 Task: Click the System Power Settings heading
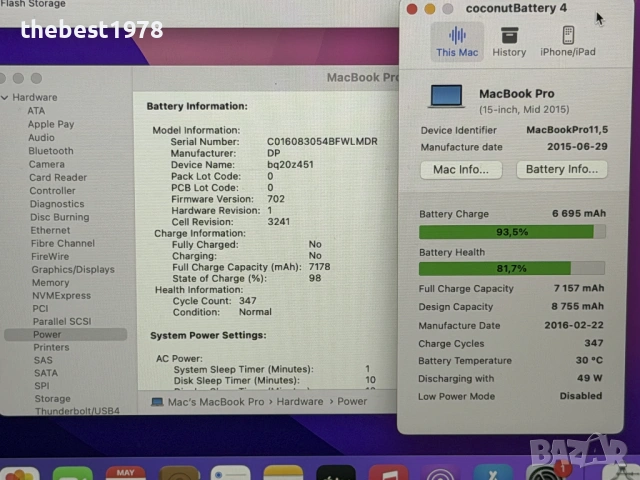(x=208, y=335)
